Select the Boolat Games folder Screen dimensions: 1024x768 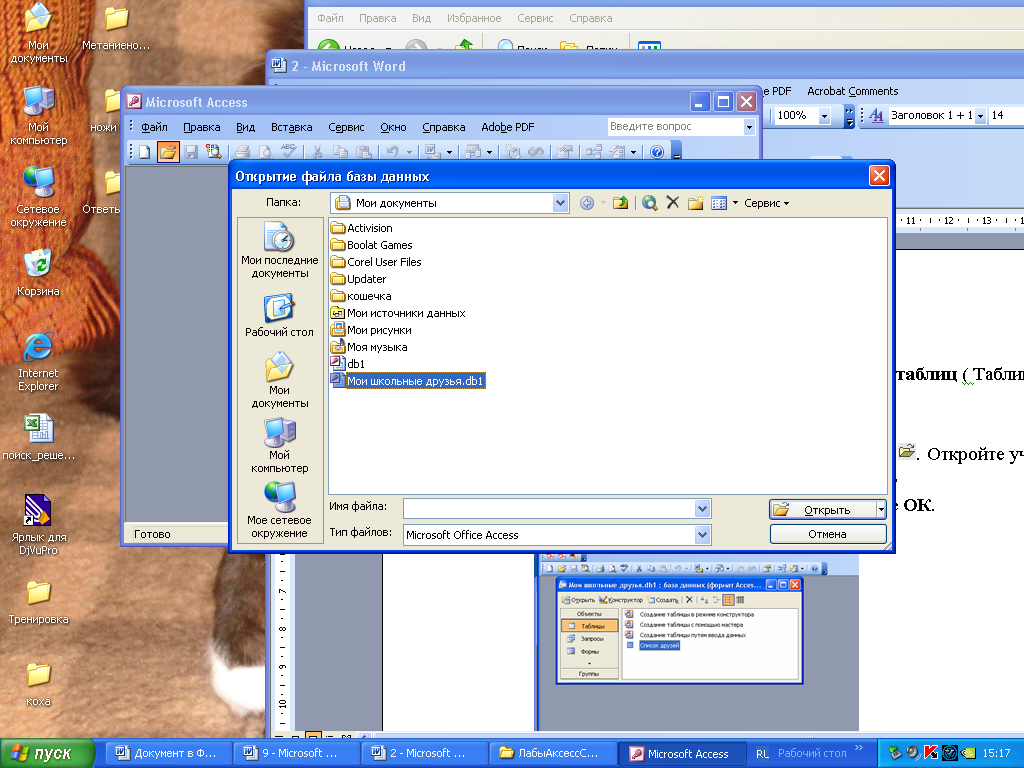pyautogui.click(x=371, y=245)
